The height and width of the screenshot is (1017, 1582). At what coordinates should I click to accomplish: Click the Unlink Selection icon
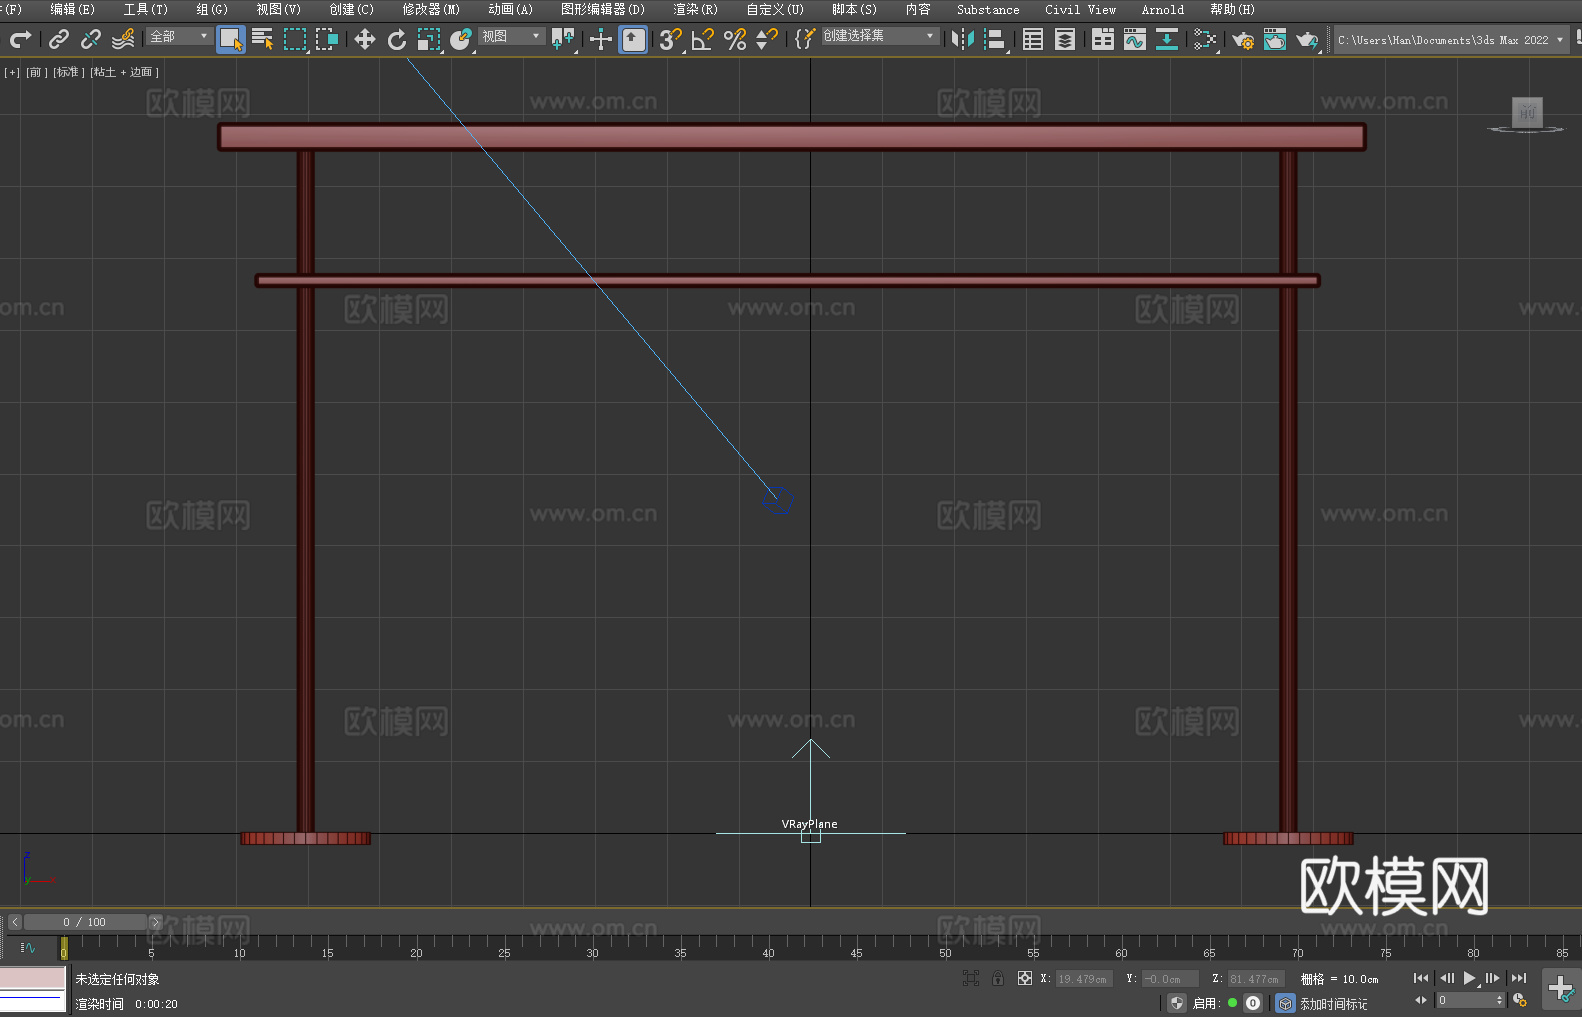point(91,40)
